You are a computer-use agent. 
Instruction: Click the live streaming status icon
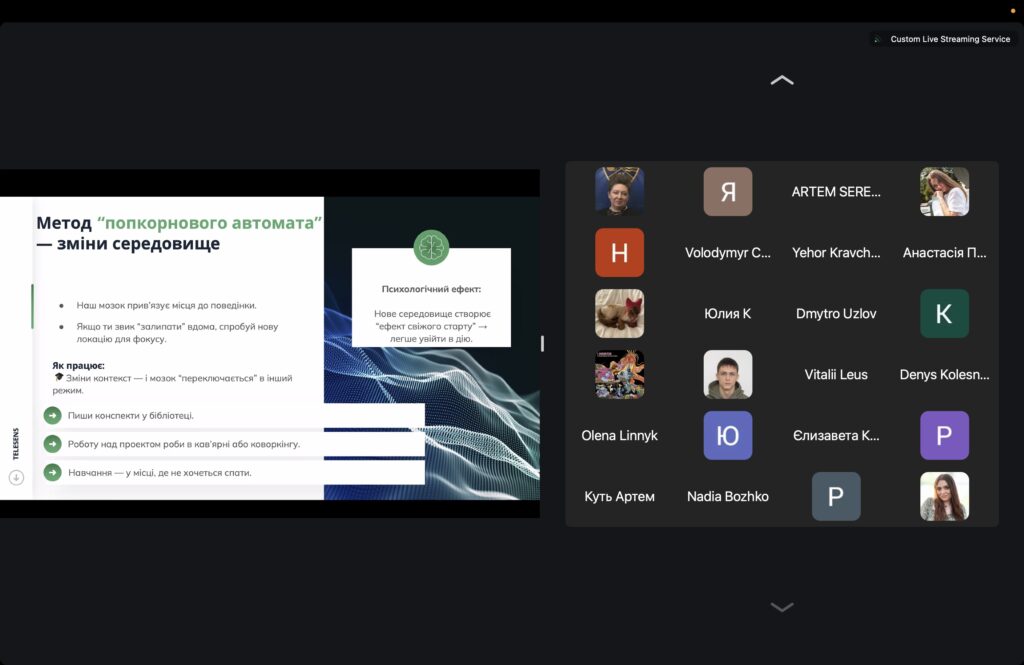point(877,40)
